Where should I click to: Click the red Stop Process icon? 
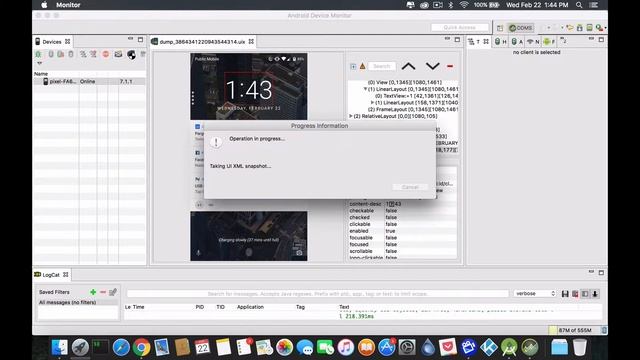coord(106,54)
